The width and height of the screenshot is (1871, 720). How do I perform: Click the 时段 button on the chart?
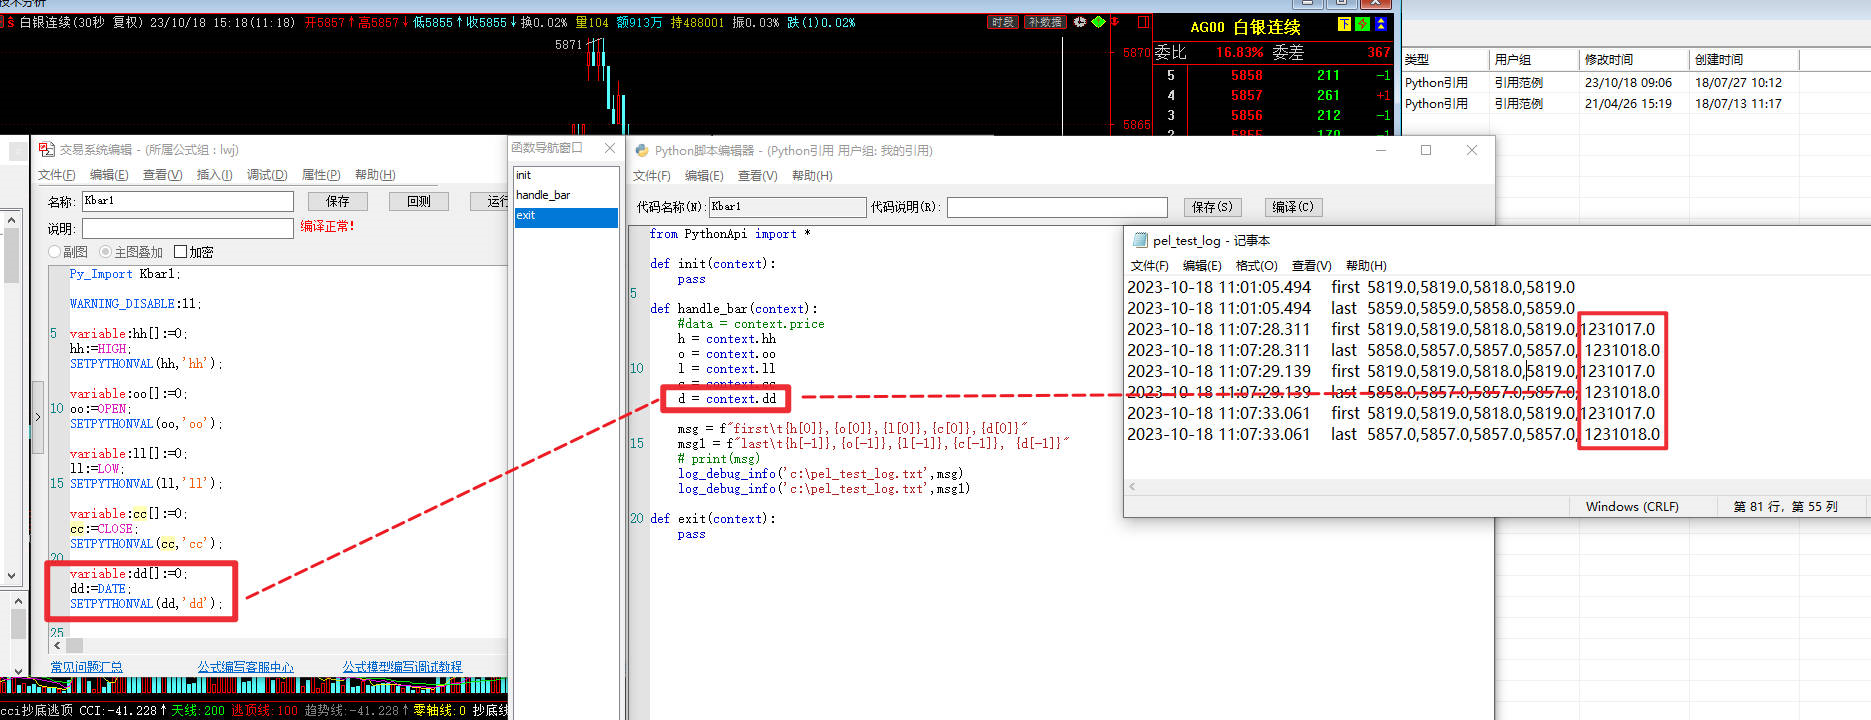pos(1002,22)
